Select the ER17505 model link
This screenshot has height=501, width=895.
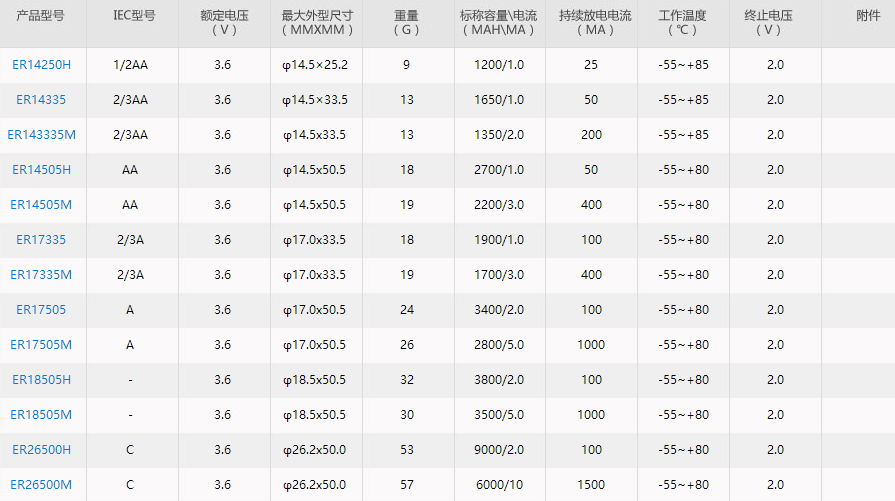coord(42,310)
